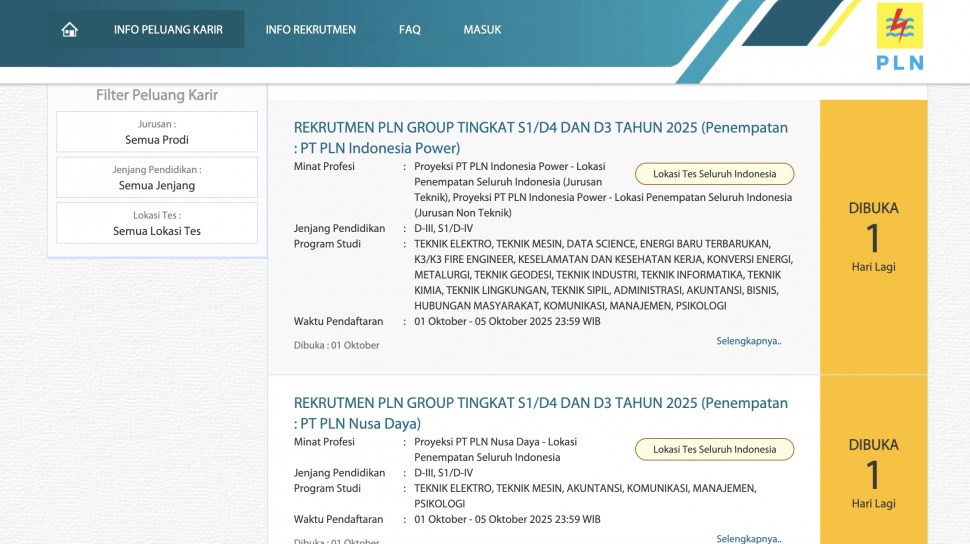The image size is (970, 544).
Task: Select Masuk to log in
Action: 482,30
